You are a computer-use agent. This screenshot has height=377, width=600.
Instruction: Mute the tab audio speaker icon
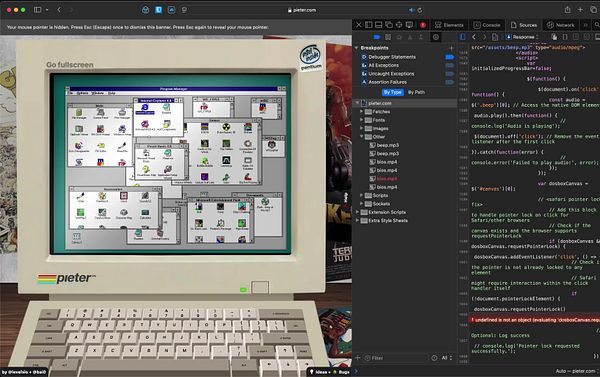[x=411, y=10]
